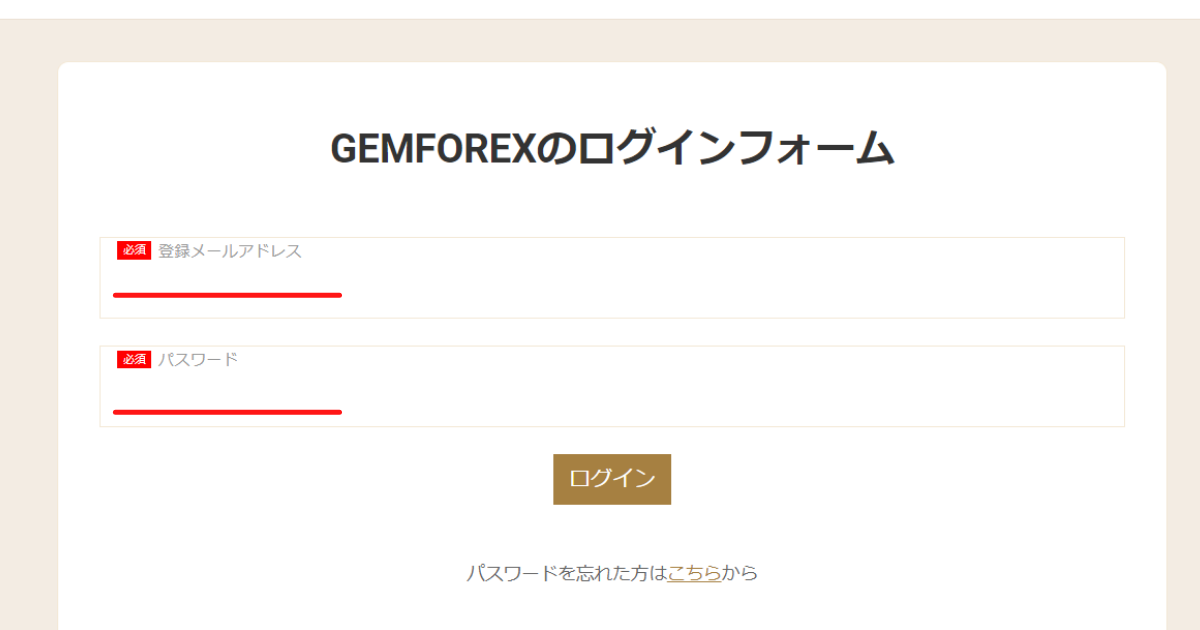Click the パスワード placeholder label

point(196,359)
